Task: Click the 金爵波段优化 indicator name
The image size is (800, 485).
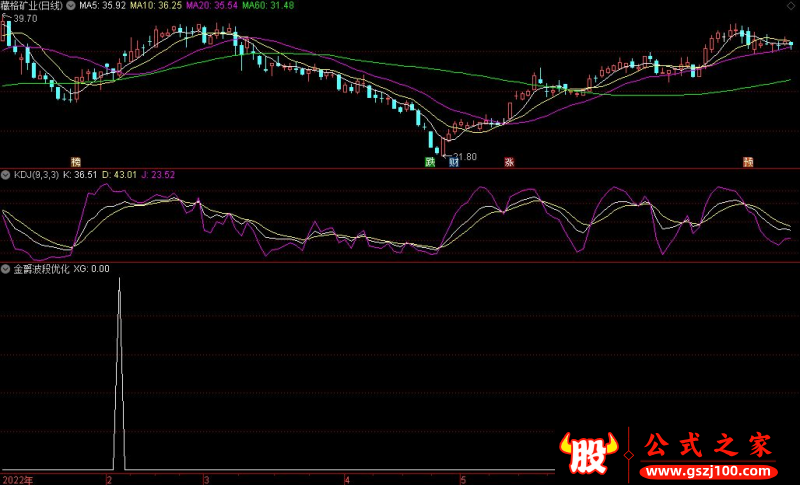Action: coord(41,269)
